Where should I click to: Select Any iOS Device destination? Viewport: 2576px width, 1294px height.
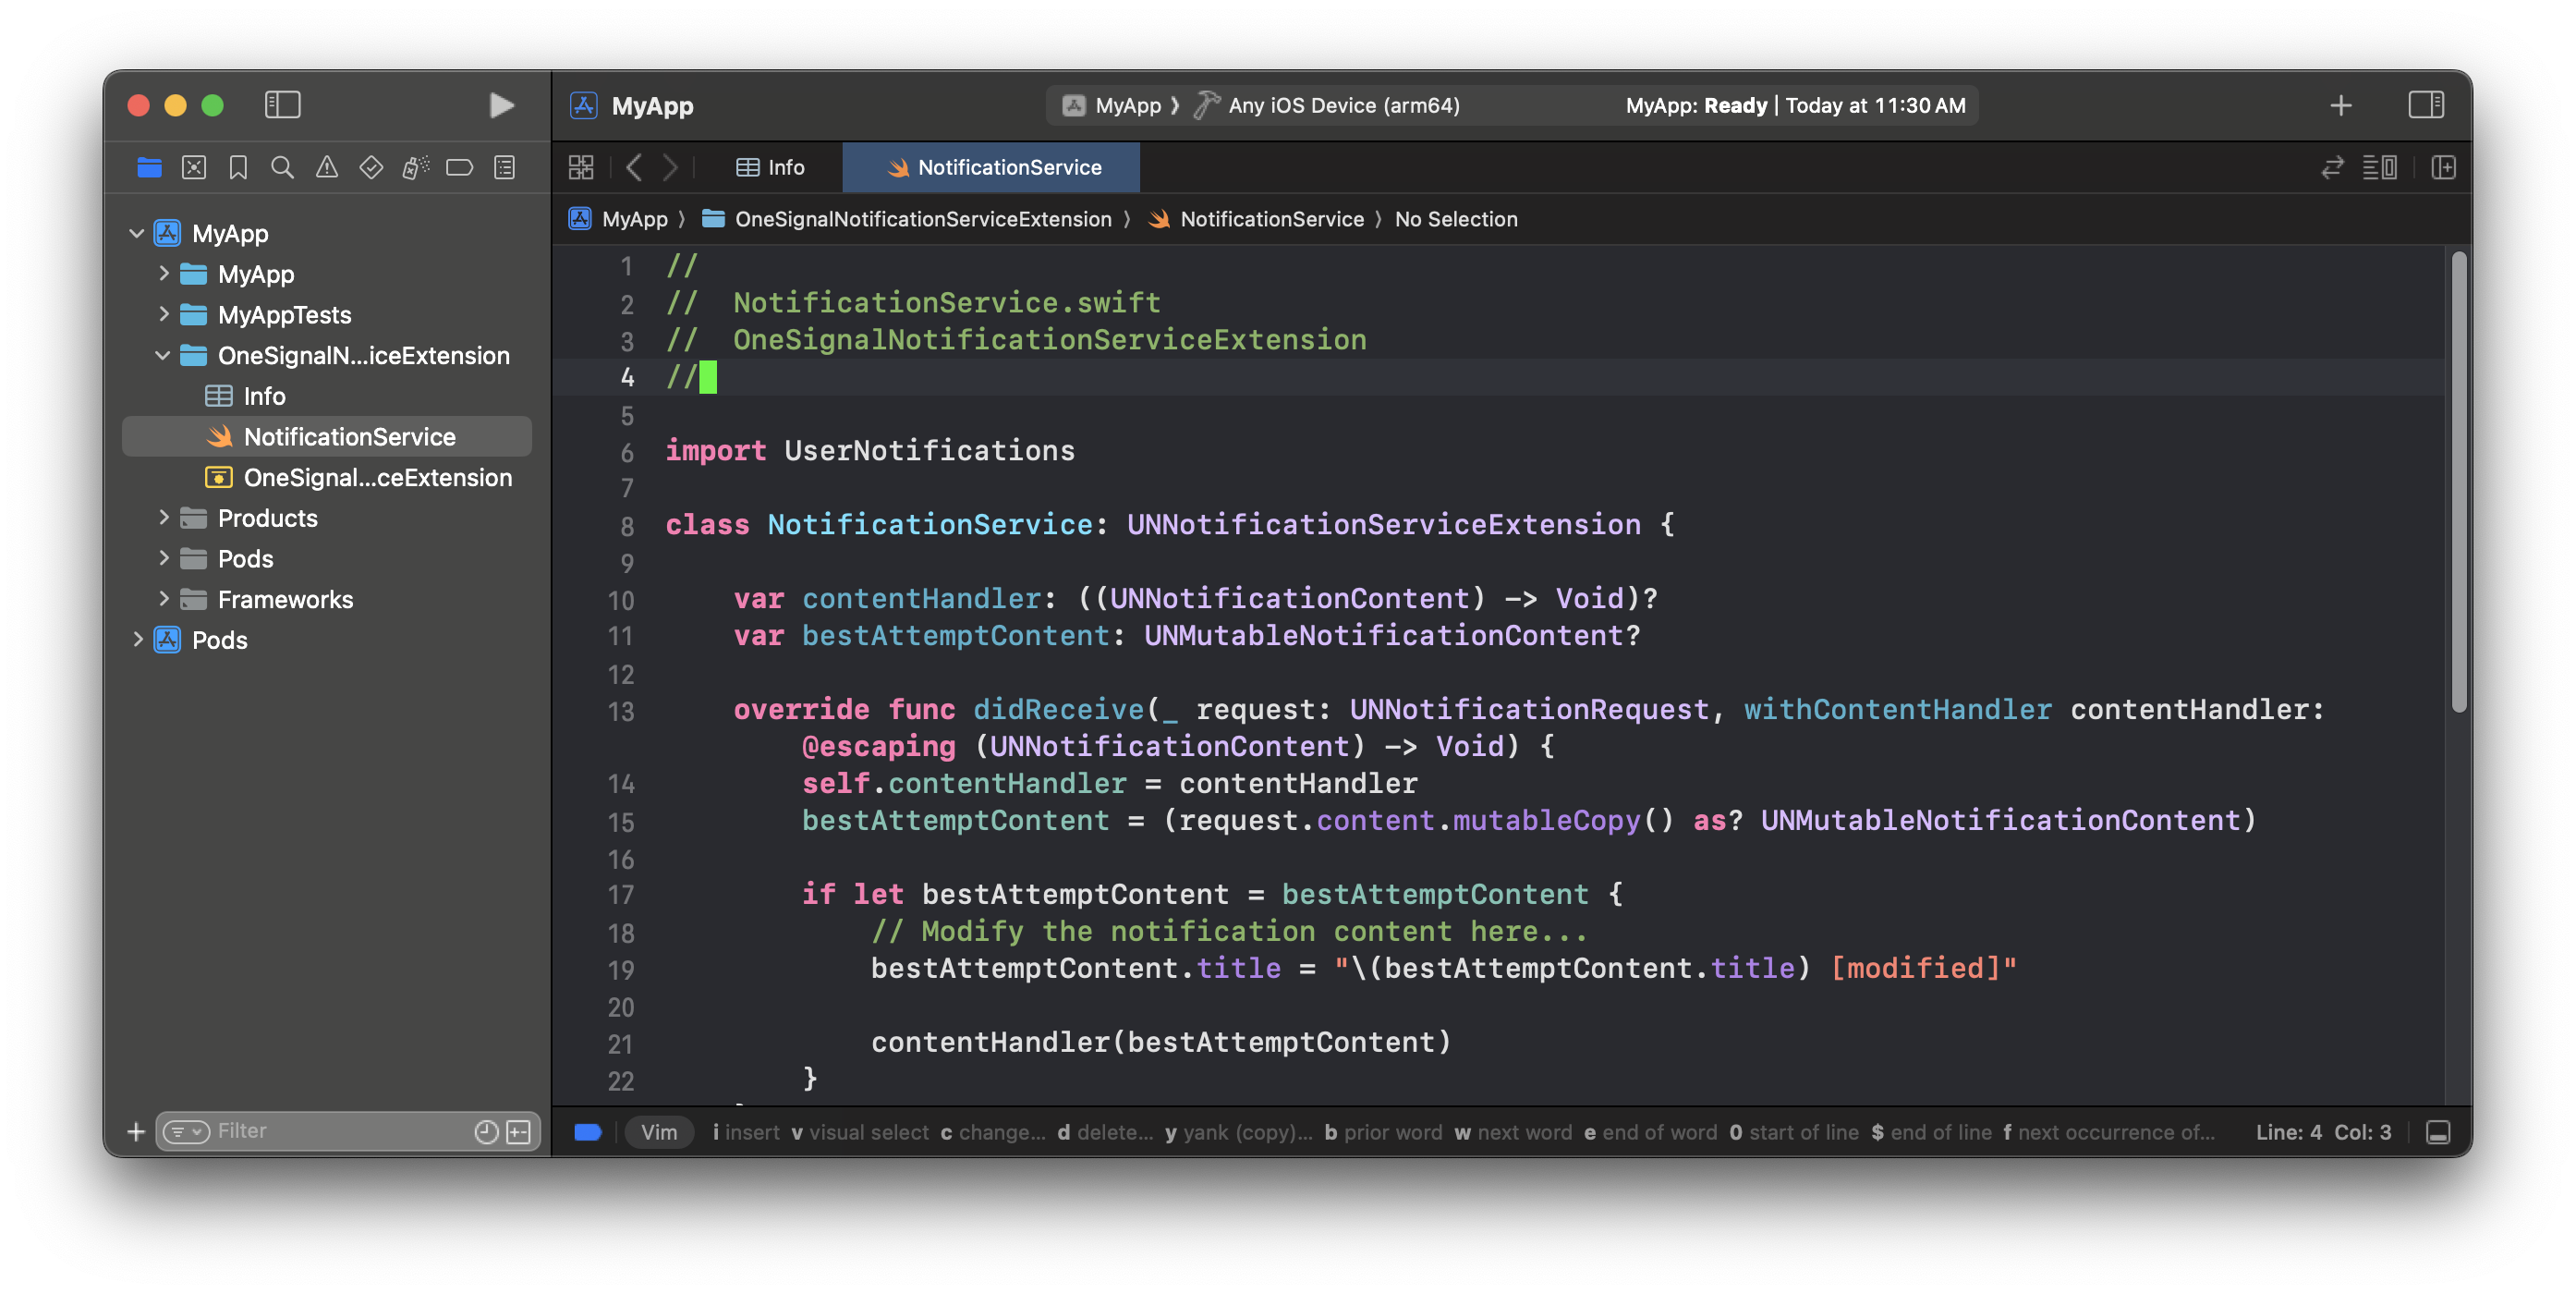pyautogui.click(x=1343, y=105)
